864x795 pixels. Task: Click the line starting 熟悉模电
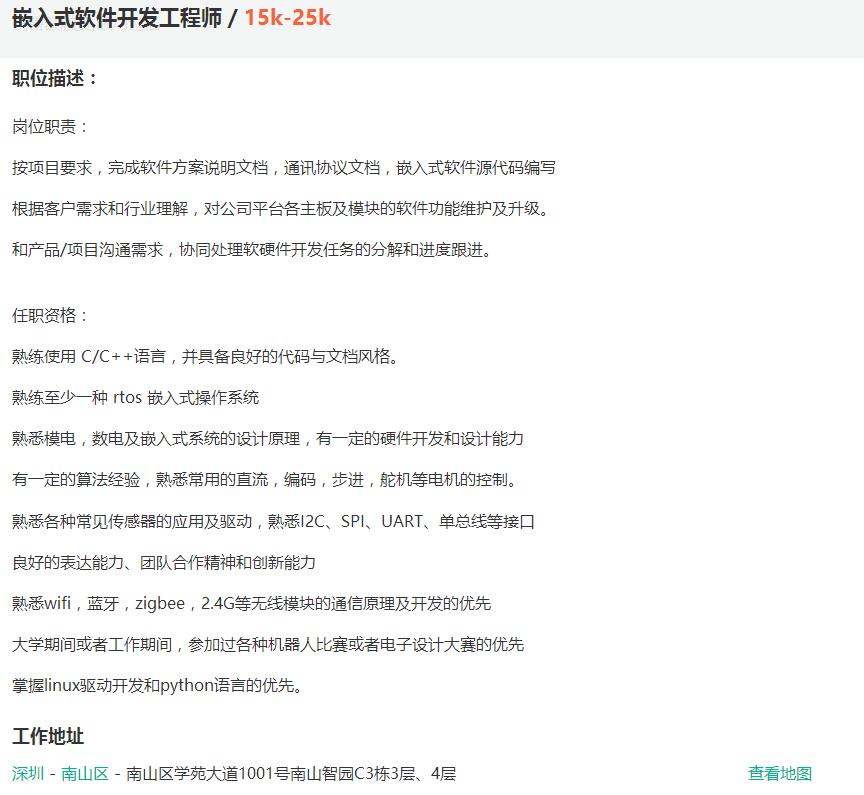[x=268, y=439]
